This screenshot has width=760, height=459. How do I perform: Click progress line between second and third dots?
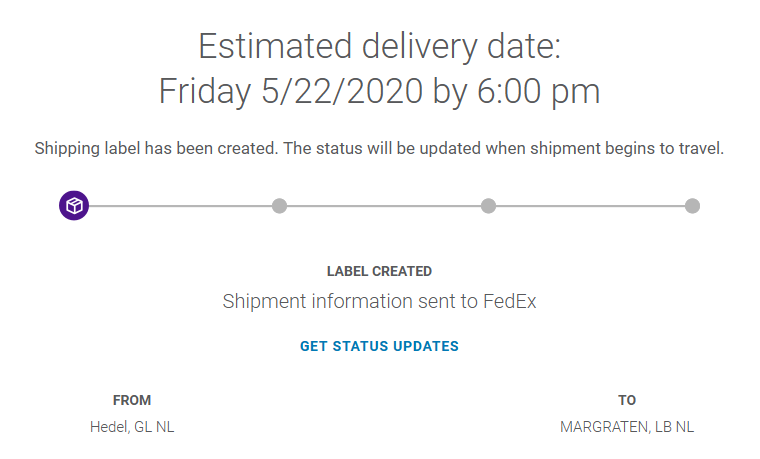coord(384,206)
